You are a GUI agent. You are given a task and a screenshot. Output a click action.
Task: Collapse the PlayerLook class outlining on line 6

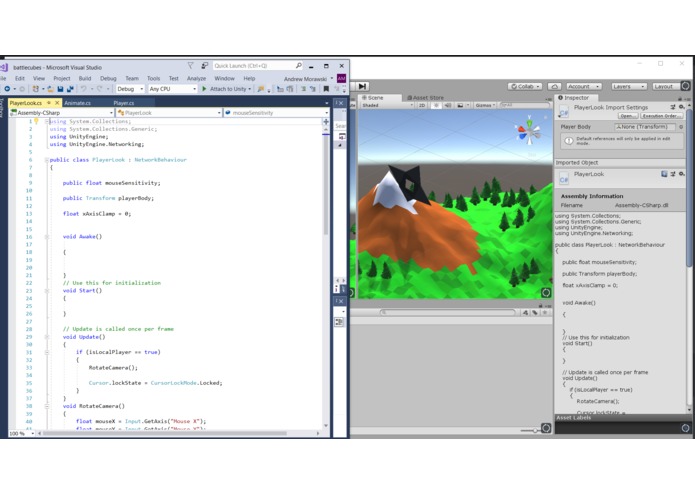tap(47, 160)
